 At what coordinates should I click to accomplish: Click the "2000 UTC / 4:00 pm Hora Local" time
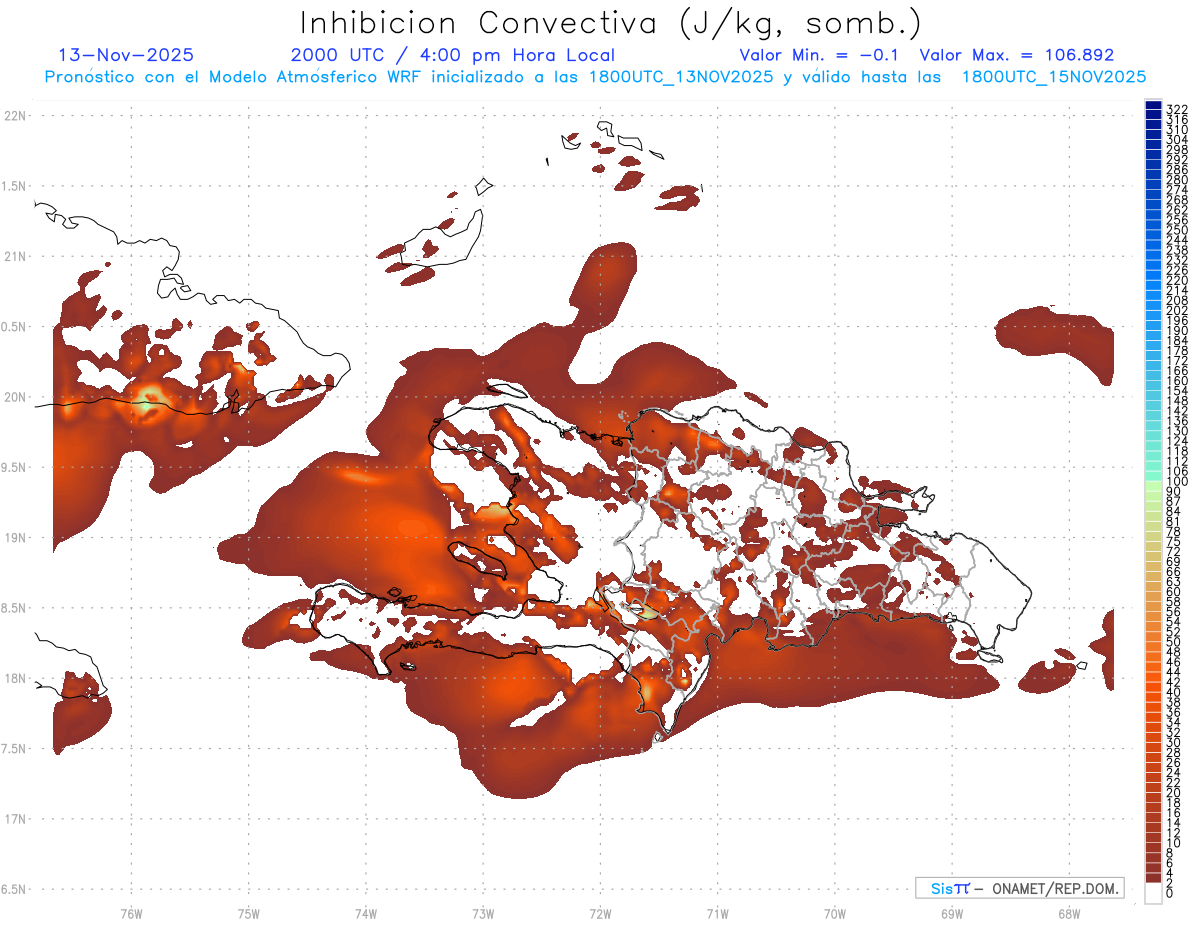coord(453,56)
